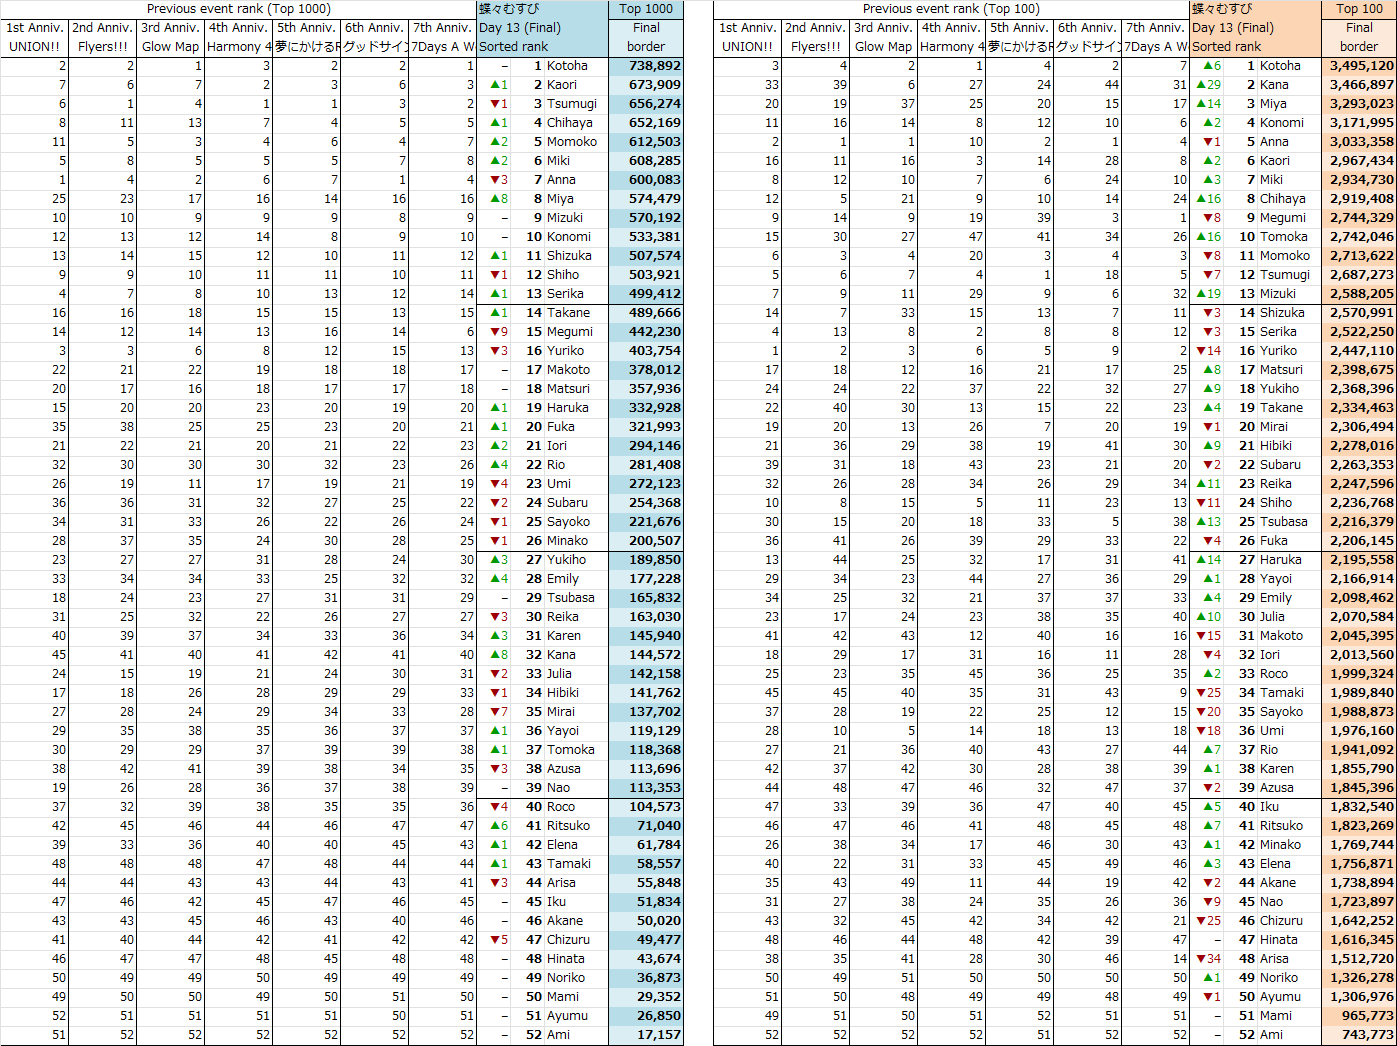Image resolution: width=1397 pixels, height=1046 pixels.
Task: Click the value 2,306,494 for Mirai
Action: pos(1359,427)
